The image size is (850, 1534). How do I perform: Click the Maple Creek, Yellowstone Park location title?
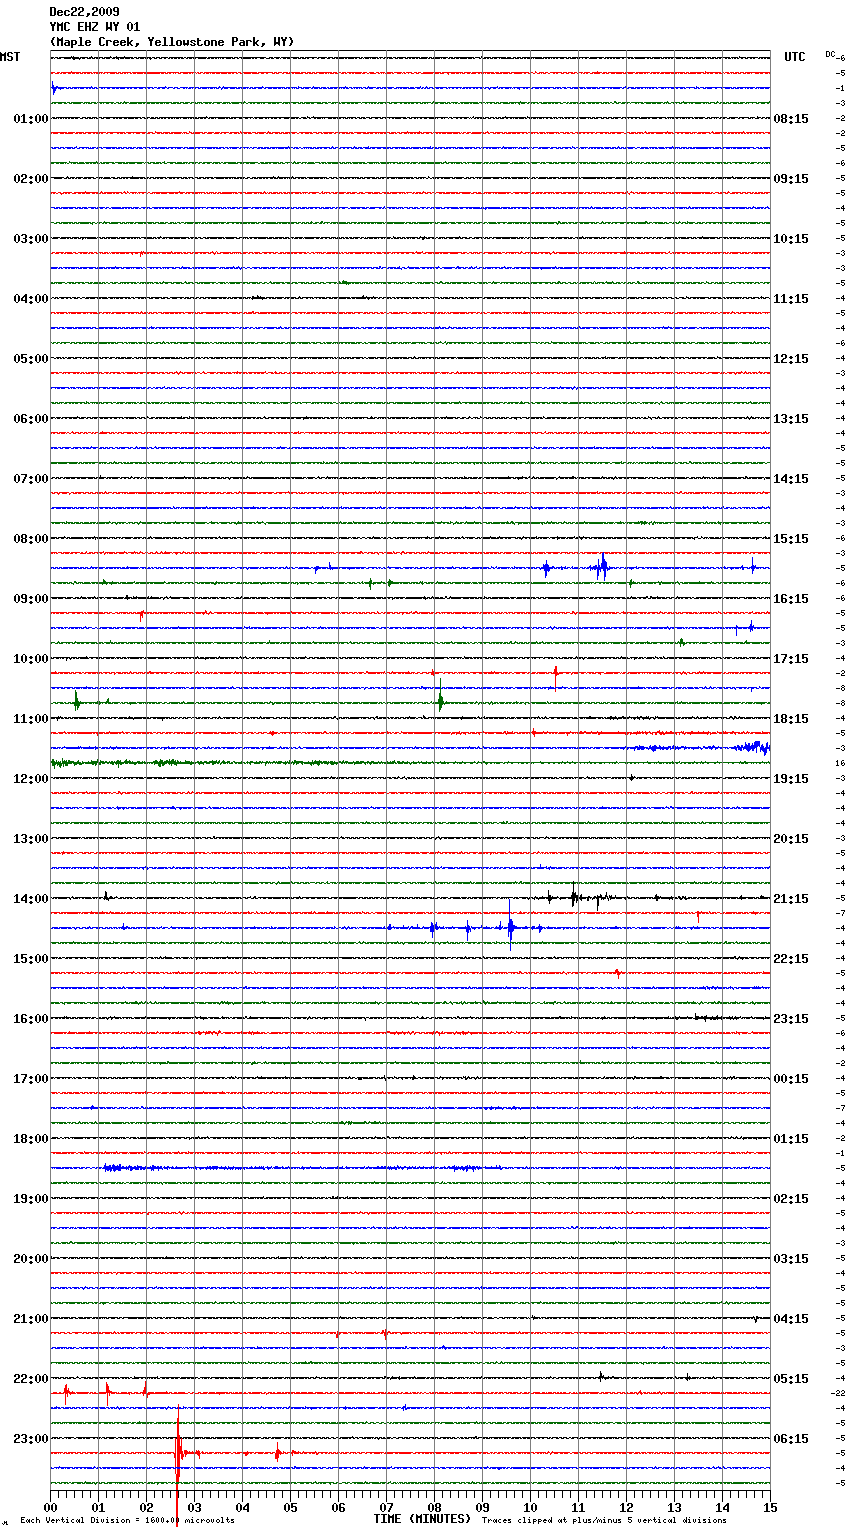point(172,42)
